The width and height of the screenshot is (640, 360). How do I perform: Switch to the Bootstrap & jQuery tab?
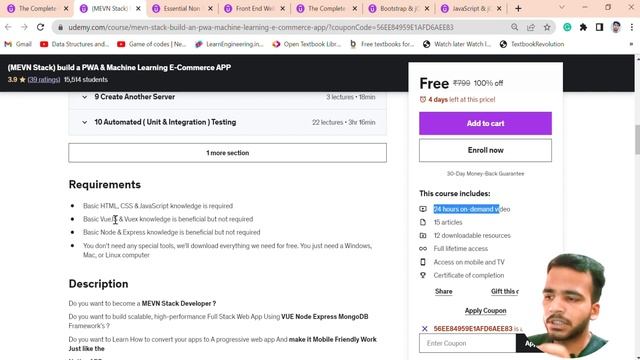click(x=398, y=9)
